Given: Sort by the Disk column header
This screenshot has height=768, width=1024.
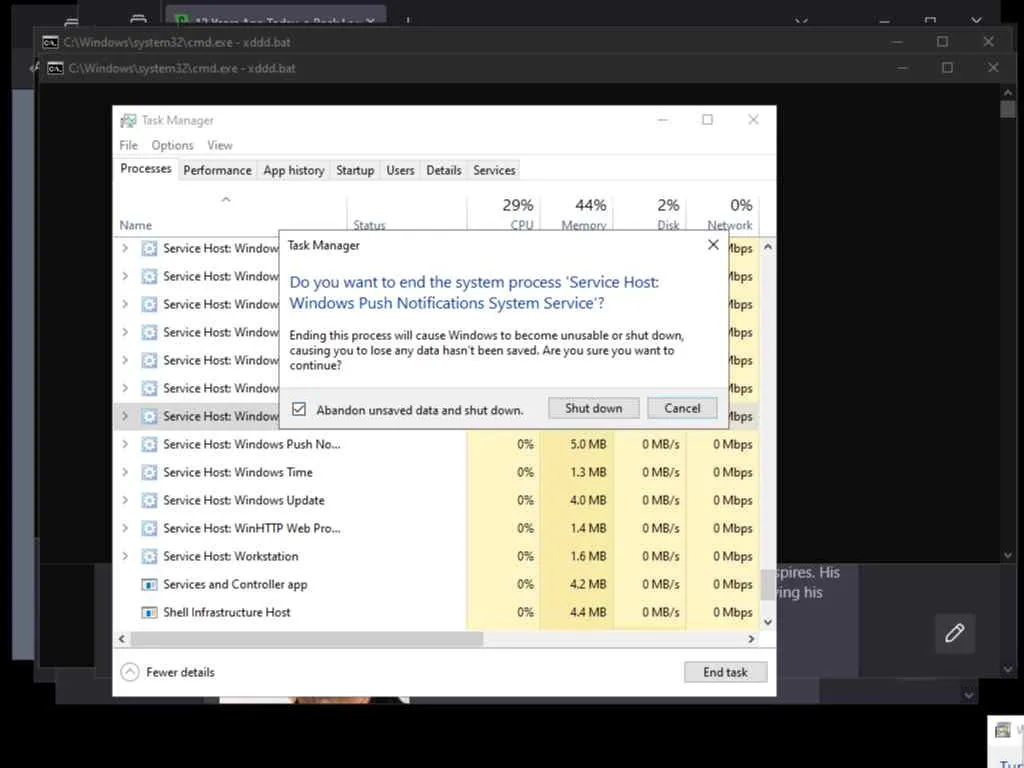Looking at the screenshot, I should 668,225.
